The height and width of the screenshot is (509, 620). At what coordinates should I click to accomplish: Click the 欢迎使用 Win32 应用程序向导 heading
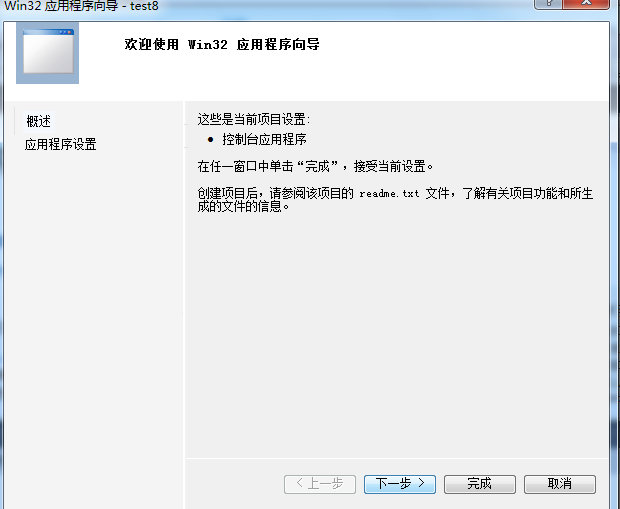(x=222, y=44)
